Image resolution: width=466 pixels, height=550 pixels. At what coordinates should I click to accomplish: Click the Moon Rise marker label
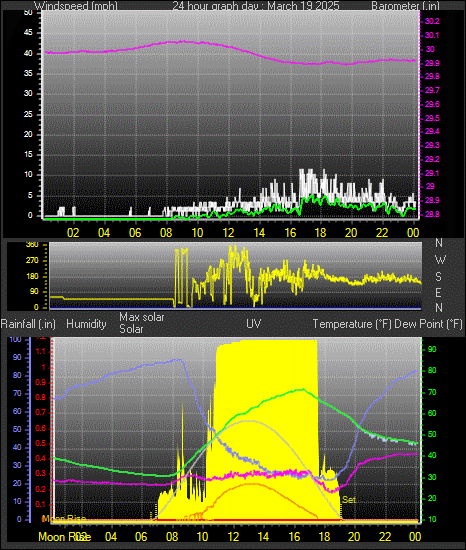[64, 519]
